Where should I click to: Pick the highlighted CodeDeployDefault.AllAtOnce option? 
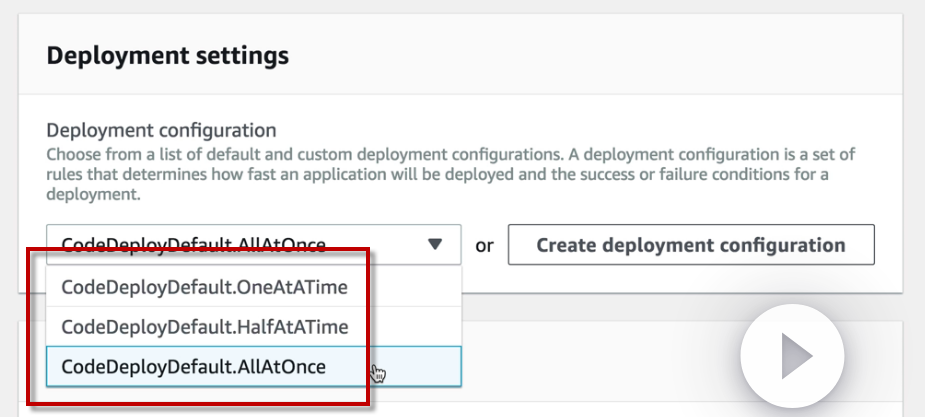(193, 367)
